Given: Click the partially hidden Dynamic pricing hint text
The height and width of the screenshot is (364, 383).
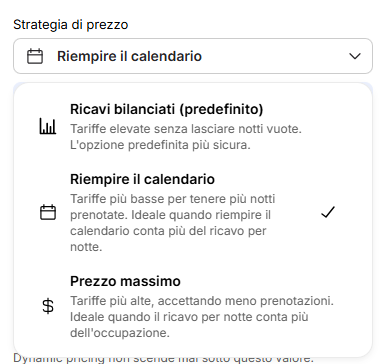Looking at the screenshot, I should [163, 359].
